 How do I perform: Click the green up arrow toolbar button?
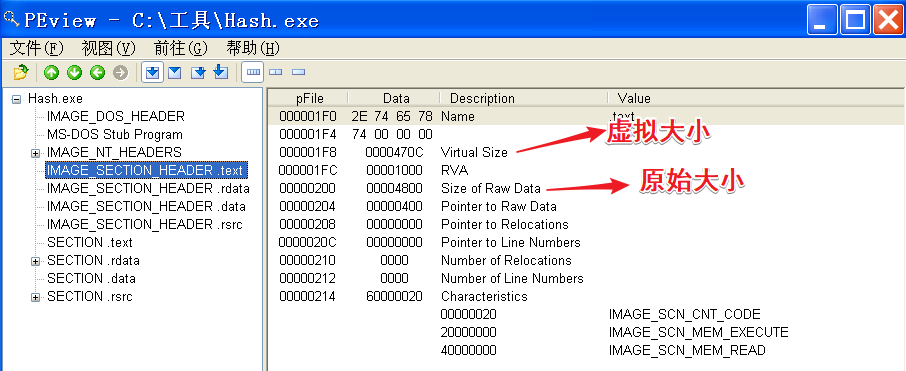pyautogui.click(x=51, y=72)
